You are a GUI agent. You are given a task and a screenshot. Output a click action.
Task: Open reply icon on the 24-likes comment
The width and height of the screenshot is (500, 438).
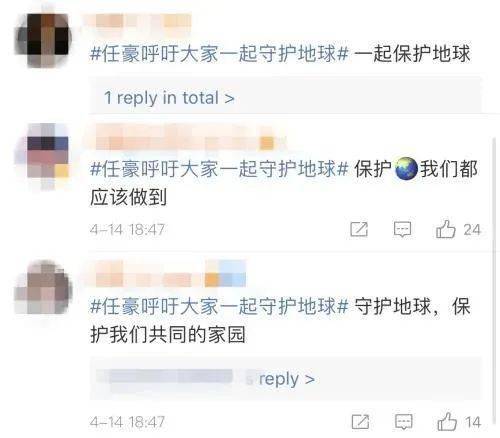402,229
